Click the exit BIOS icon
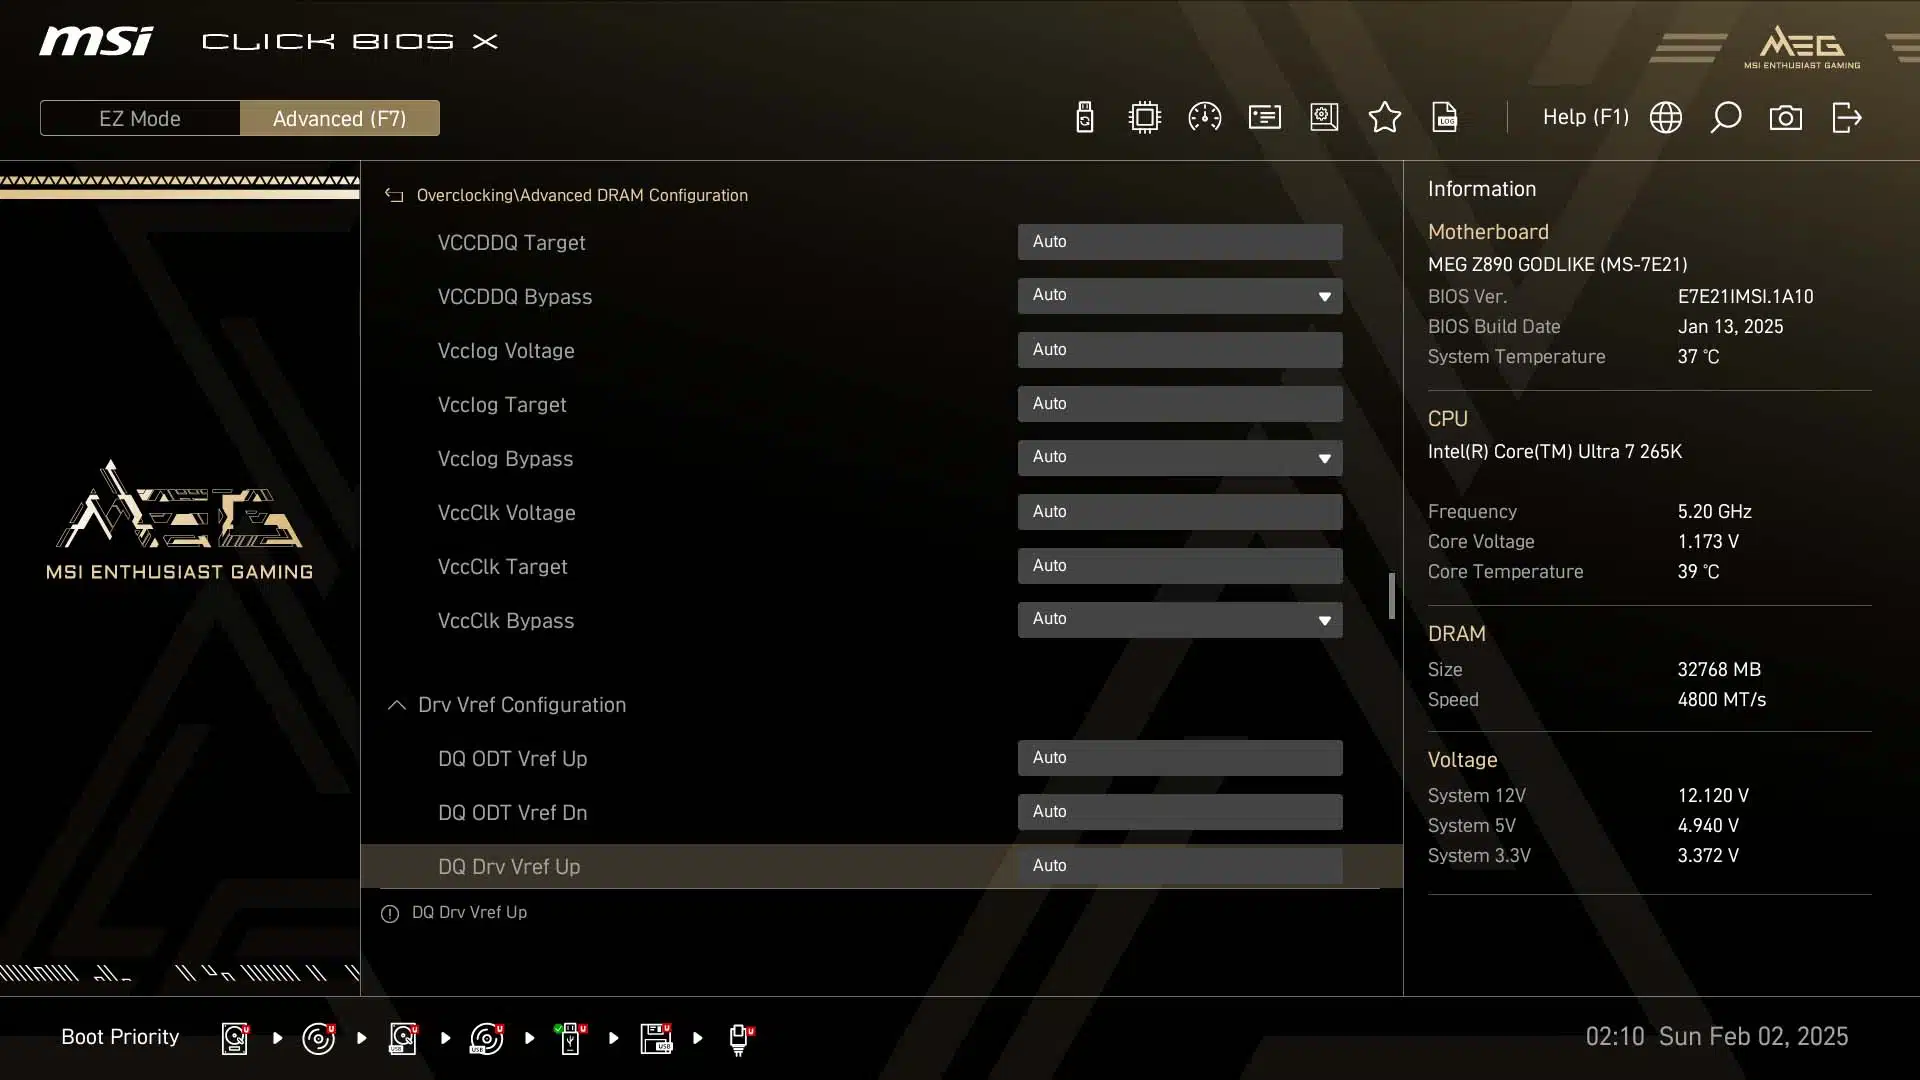This screenshot has height=1080, width=1920. point(1846,118)
